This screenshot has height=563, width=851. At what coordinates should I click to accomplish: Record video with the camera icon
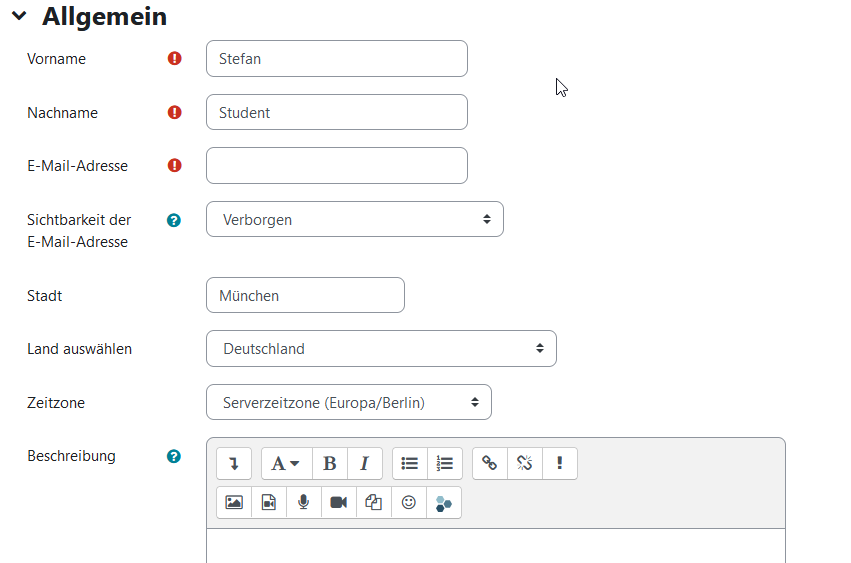coord(338,502)
